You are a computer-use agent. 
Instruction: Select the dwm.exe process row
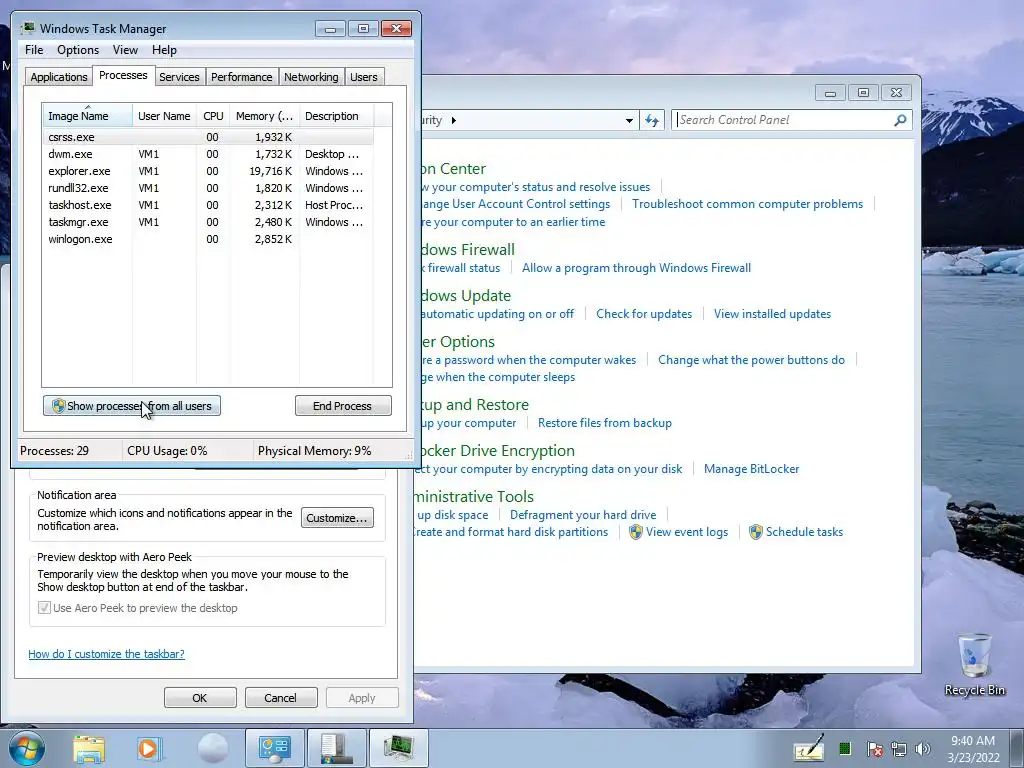tap(208, 154)
